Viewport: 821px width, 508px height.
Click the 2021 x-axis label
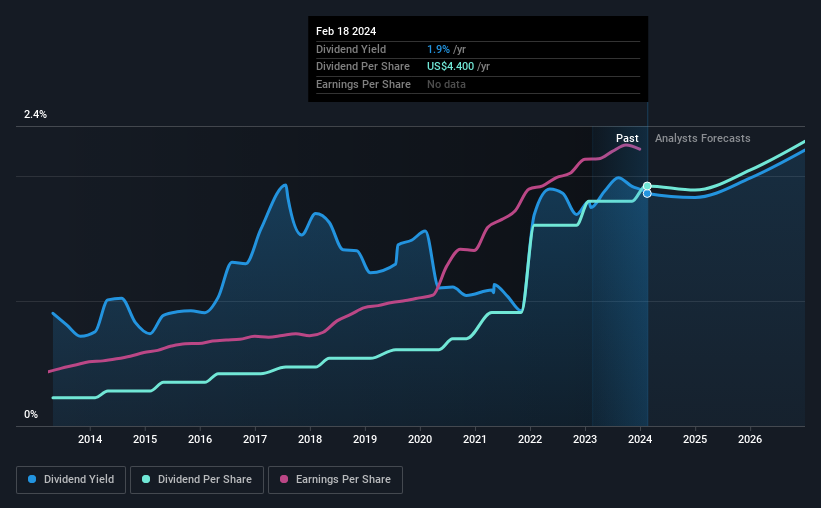click(x=475, y=439)
